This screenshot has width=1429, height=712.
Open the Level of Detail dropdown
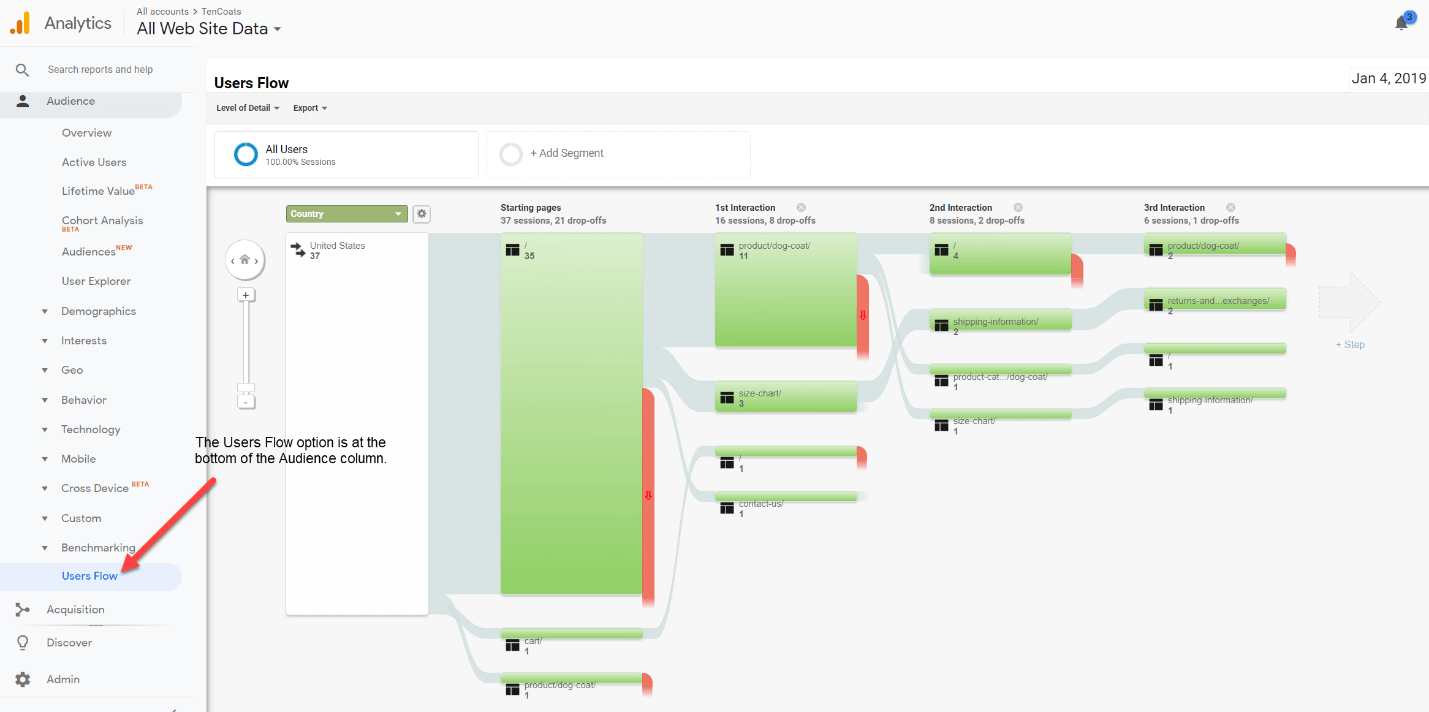(248, 108)
